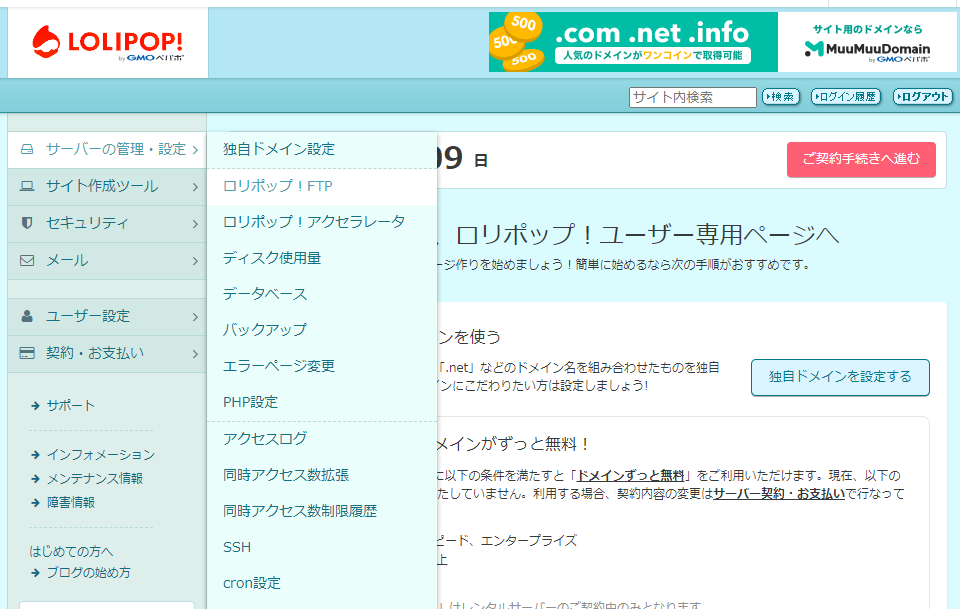This screenshot has width=960, height=609.
Task: Open the 契約・お支払い sidebar menu
Action: tap(107, 354)
